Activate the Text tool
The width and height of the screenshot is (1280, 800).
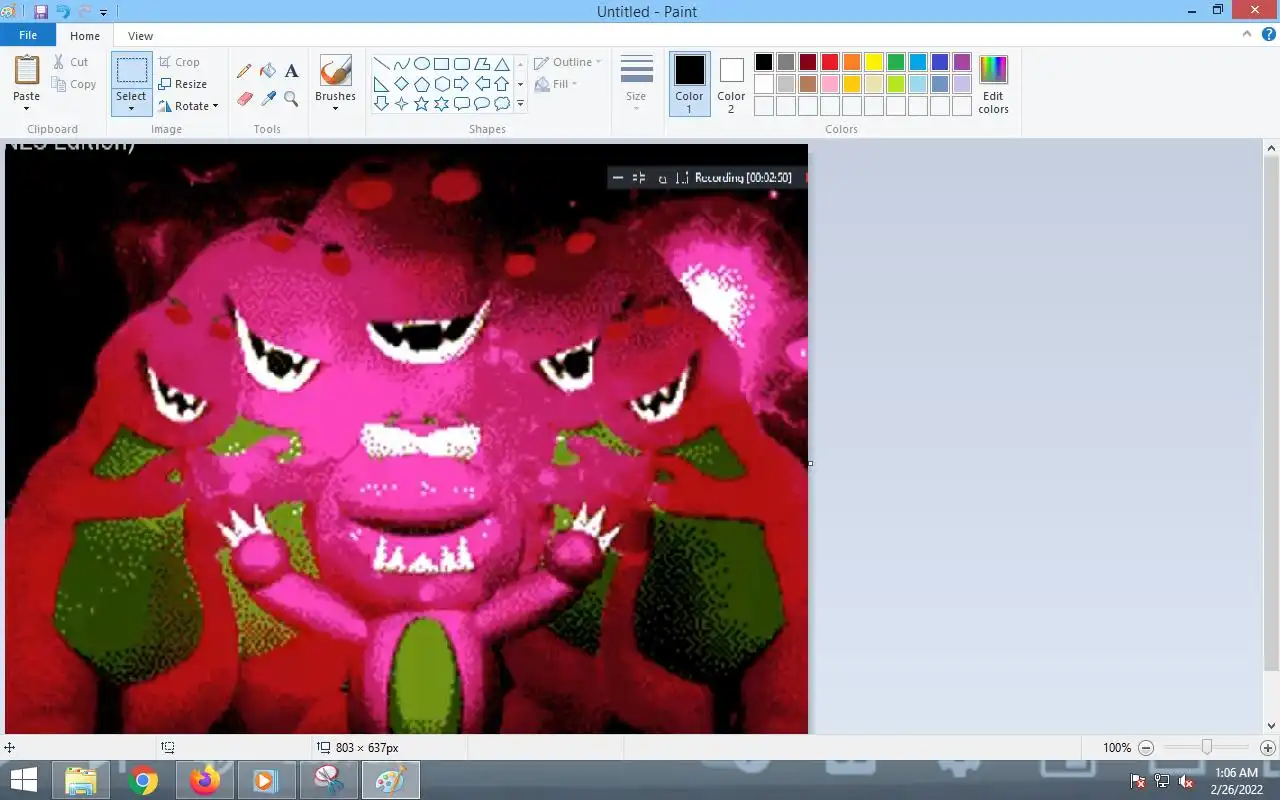coord(291,71)
